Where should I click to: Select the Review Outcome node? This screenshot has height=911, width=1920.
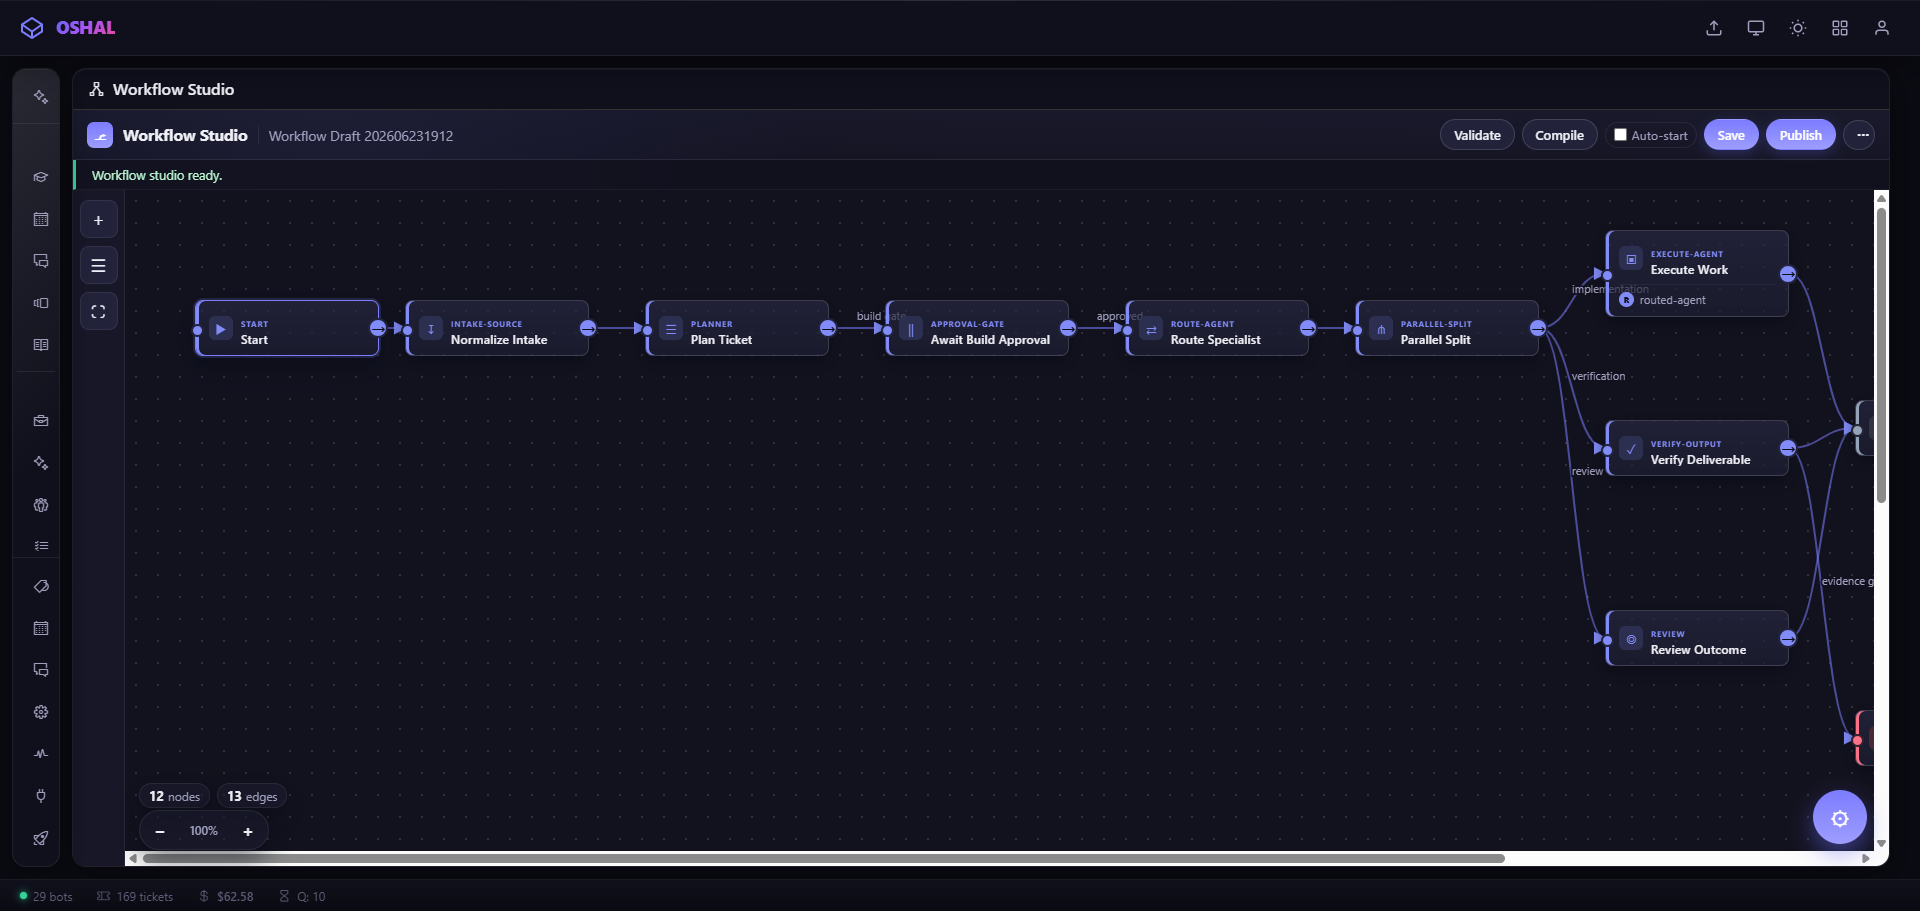(x=1697, y=638)
